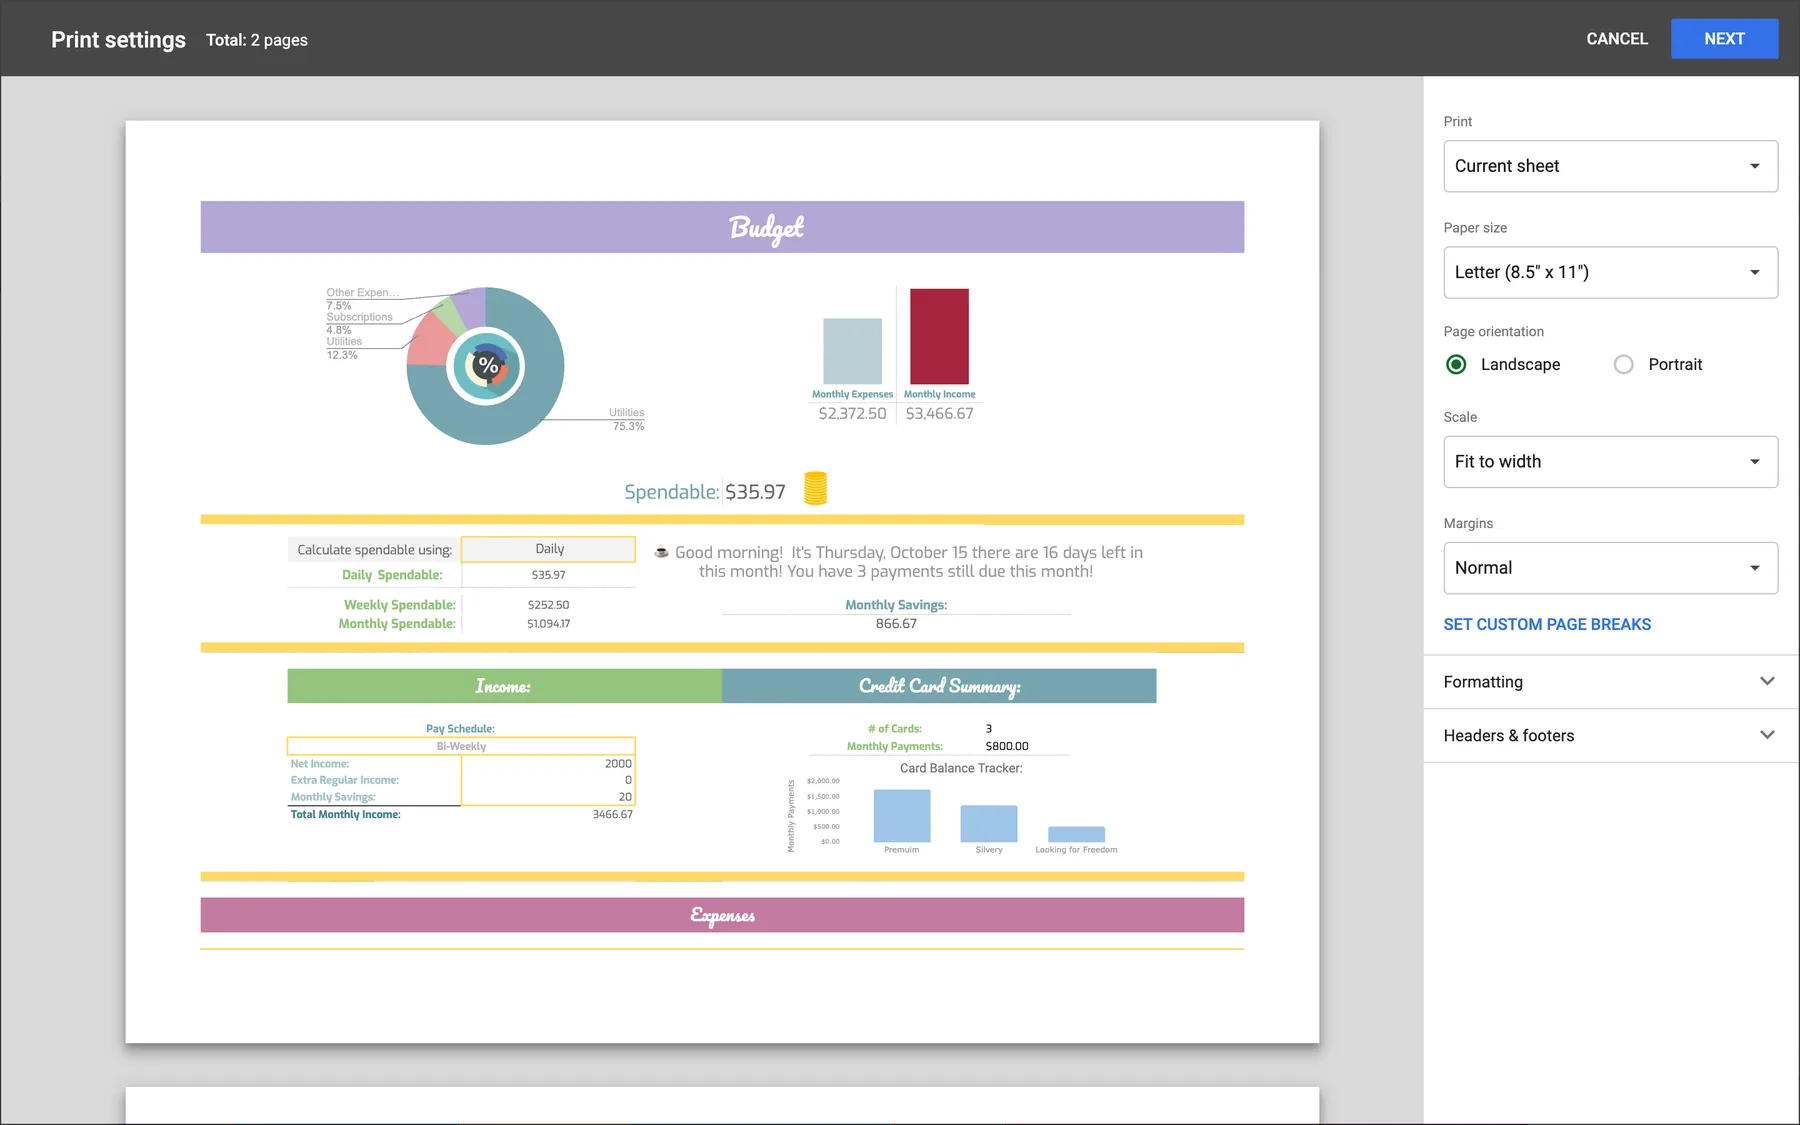Image resolution: width=1800 pixels, height=1125 pixels.
Task: Select Portrait page orientation
Action: 1624,364
